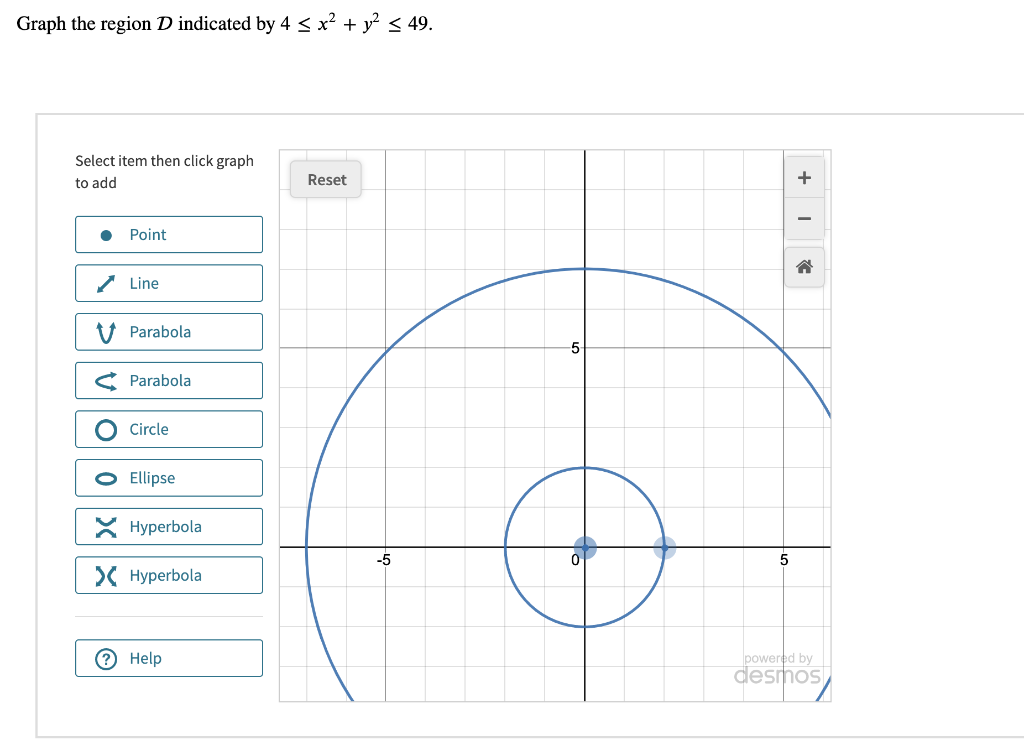
Task: Select the Circle tool
Action: (x=168, y=428)
